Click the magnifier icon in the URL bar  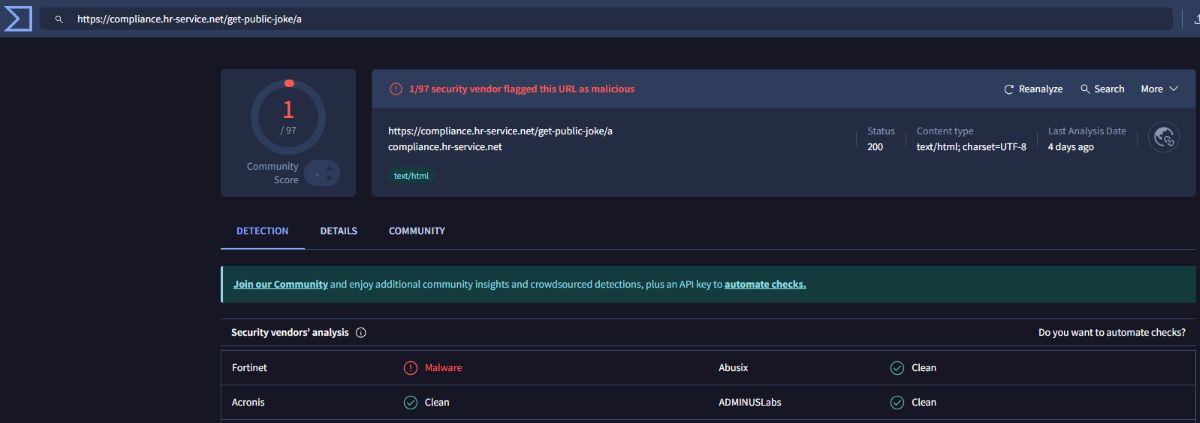pos(60,19)
